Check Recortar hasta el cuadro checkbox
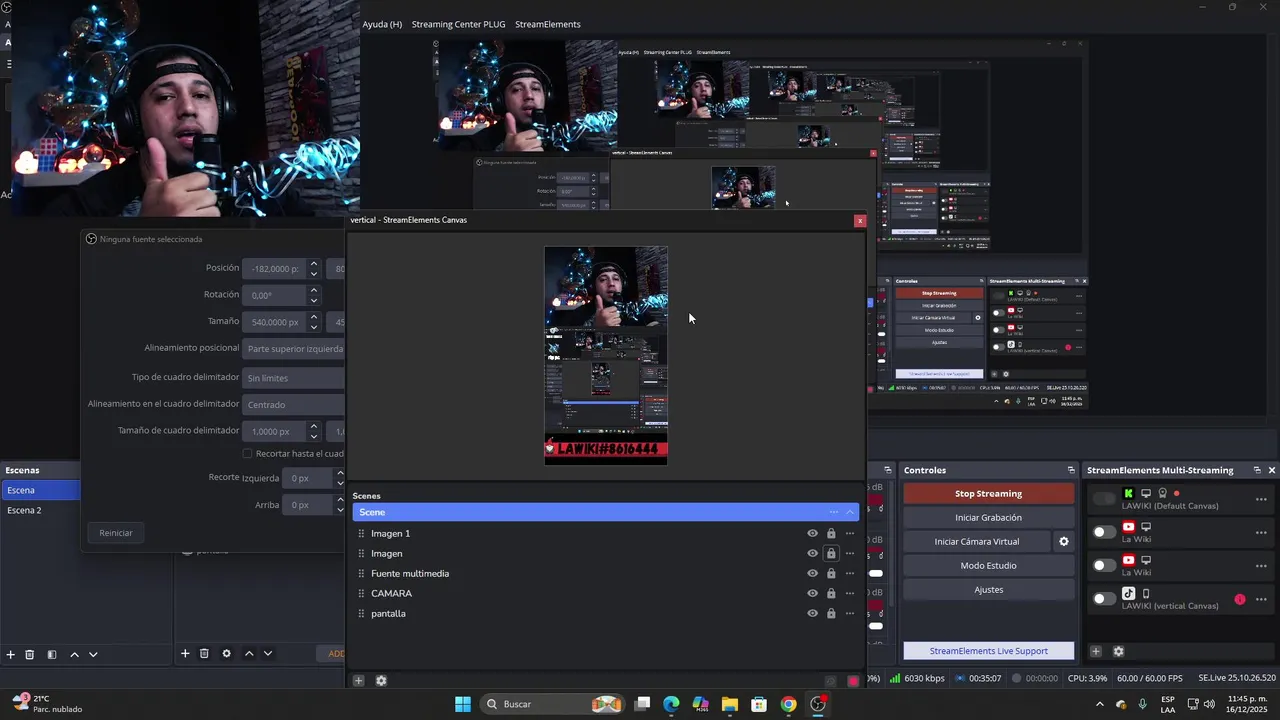Viewport: 1280px width, 720px height. coord(248,454)
